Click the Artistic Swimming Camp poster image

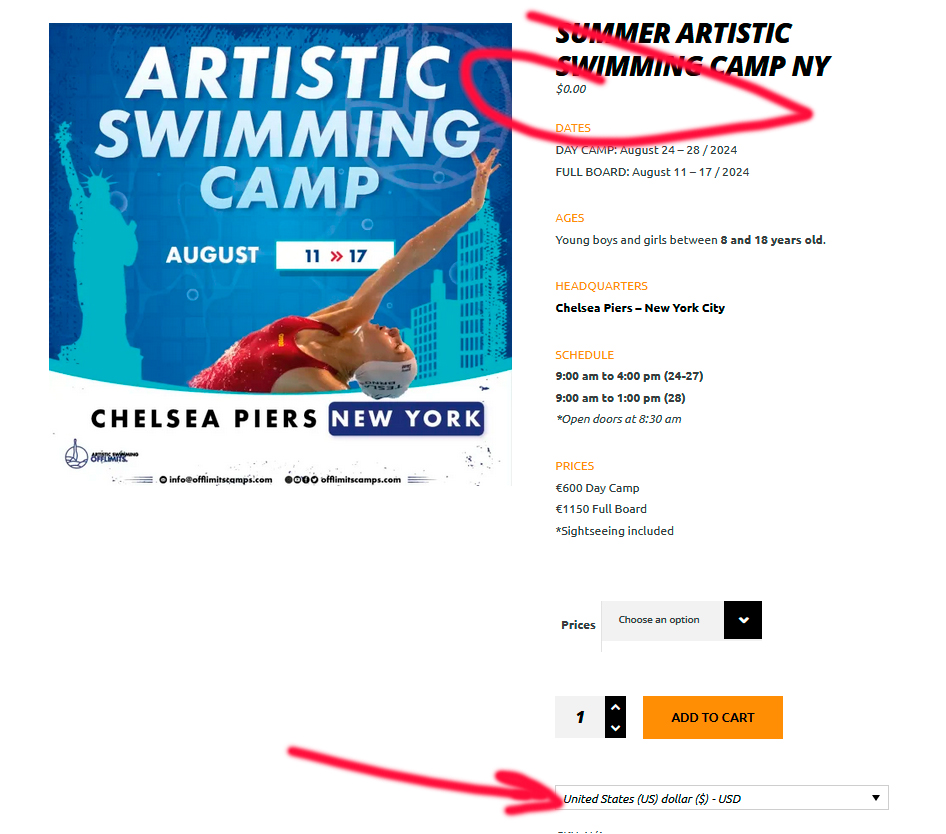(x=281, y=255)
